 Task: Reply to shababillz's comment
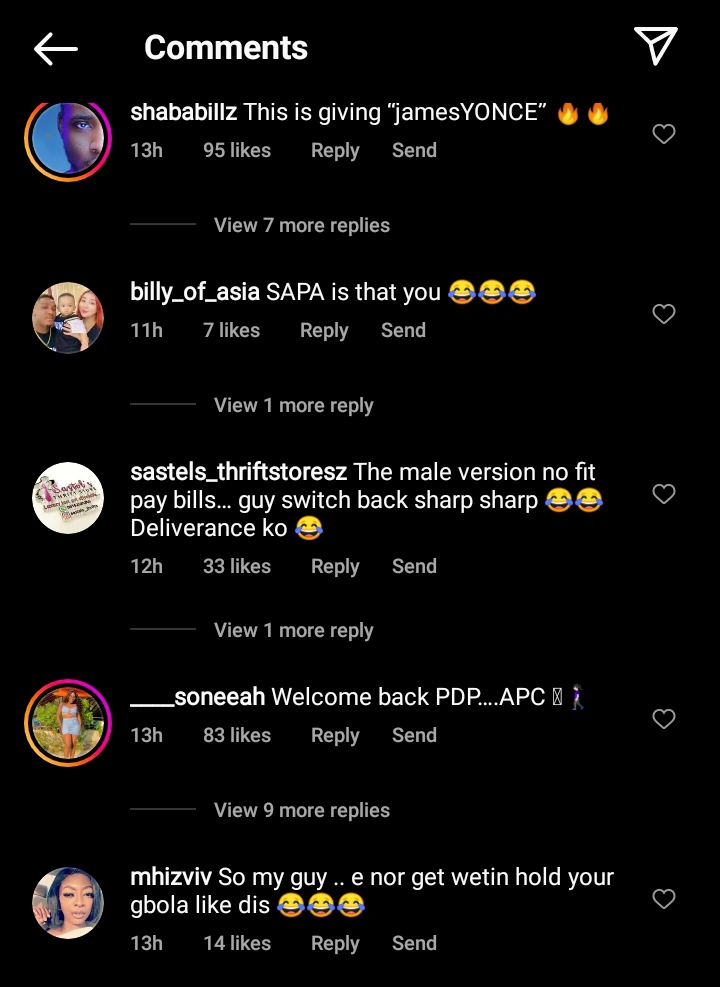click(335, 150)
